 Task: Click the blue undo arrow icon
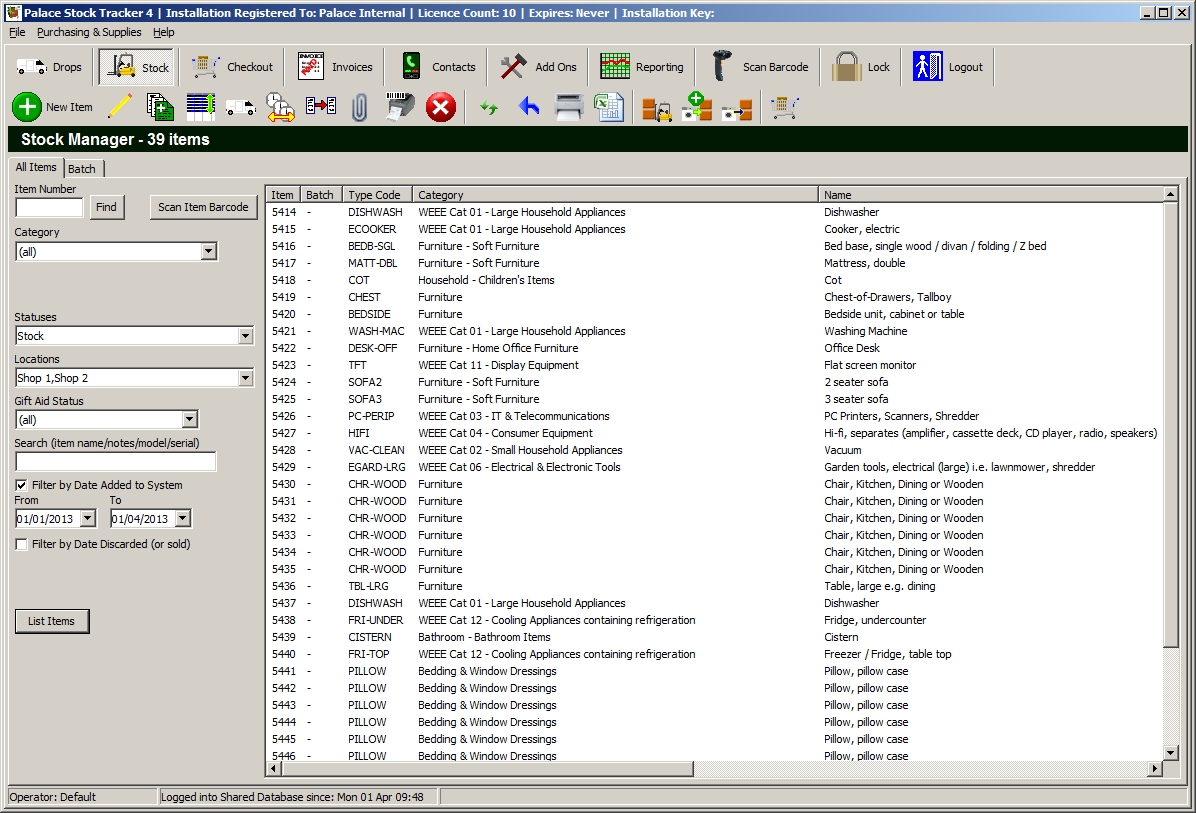click(529, 107)
